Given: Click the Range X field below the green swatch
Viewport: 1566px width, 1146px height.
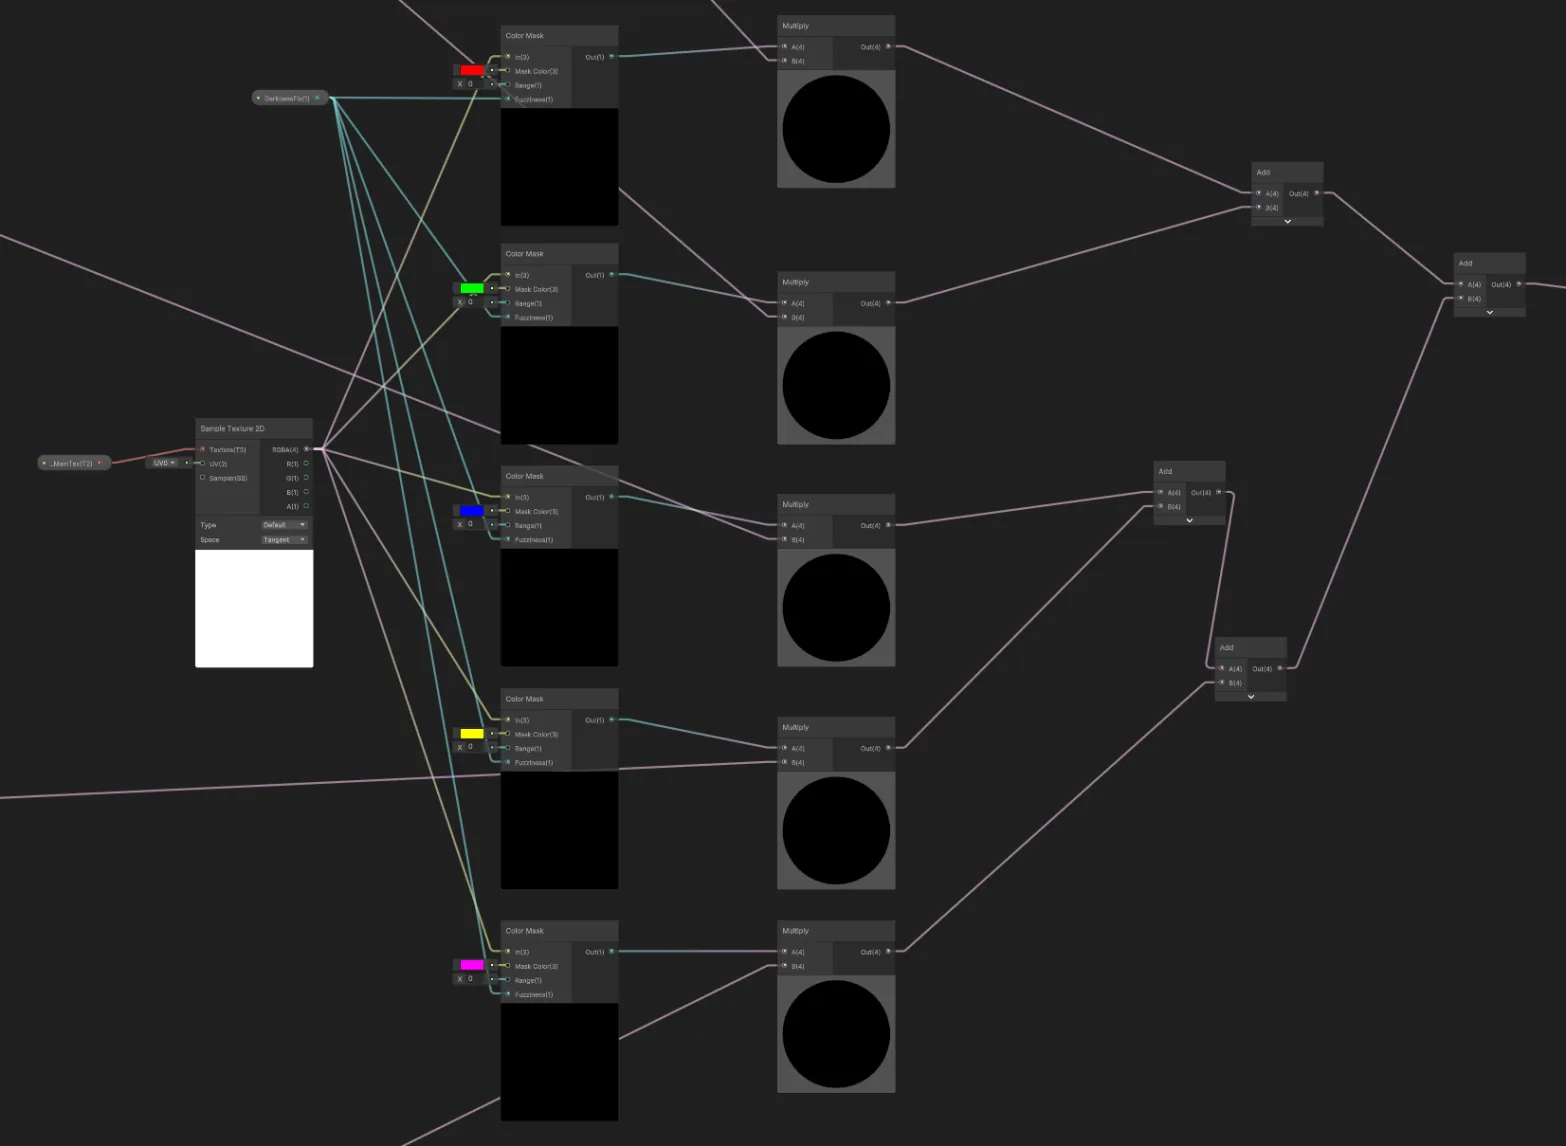Looking at the screenshot, I should (x=471, y=302).
